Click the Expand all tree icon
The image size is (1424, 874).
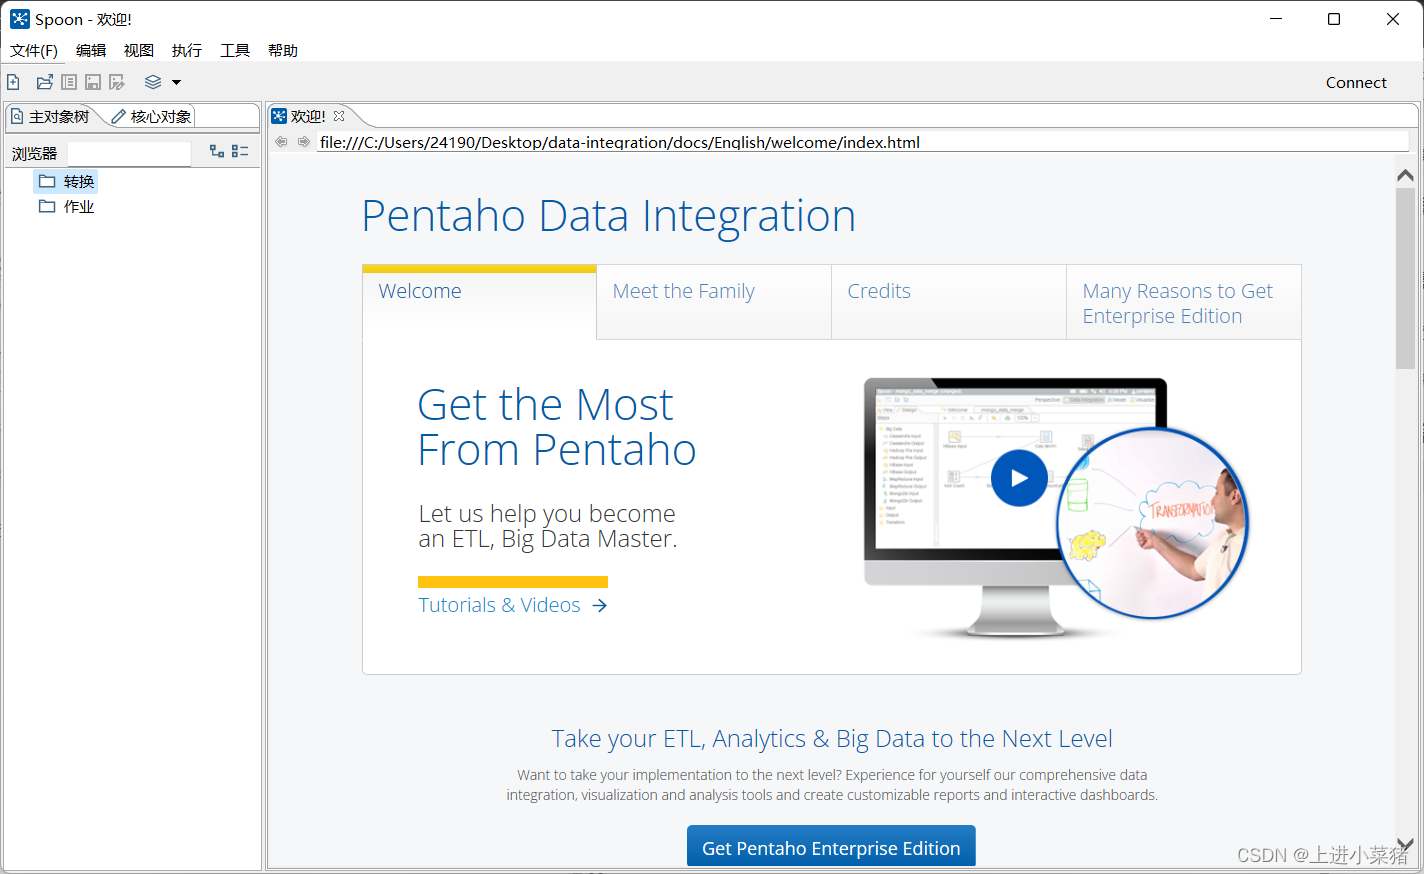pos(217,151)
